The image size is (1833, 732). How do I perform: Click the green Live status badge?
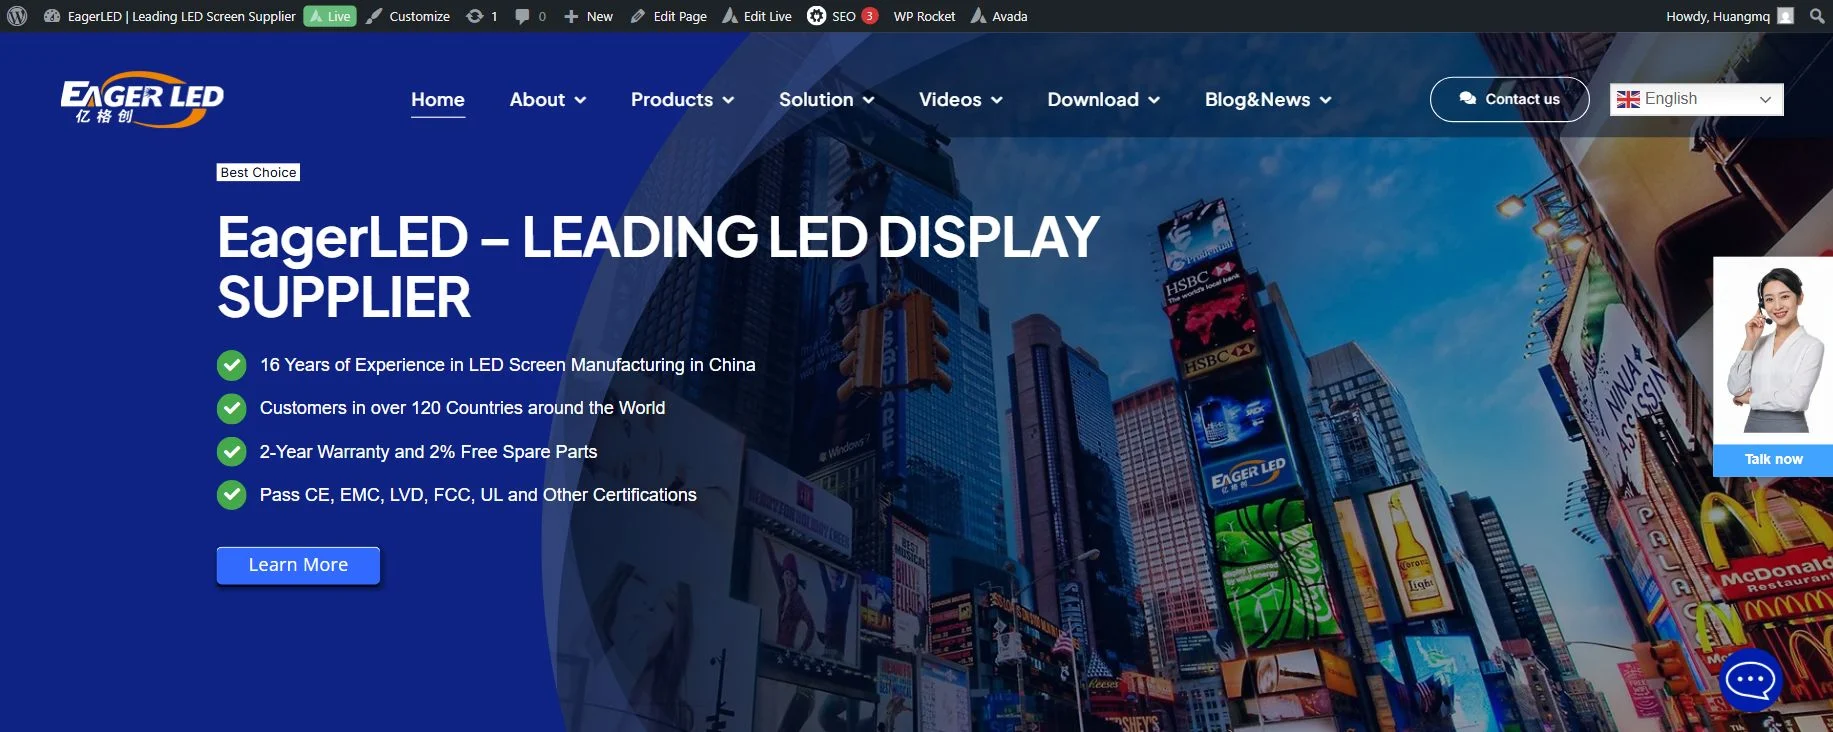pos(330,16)
